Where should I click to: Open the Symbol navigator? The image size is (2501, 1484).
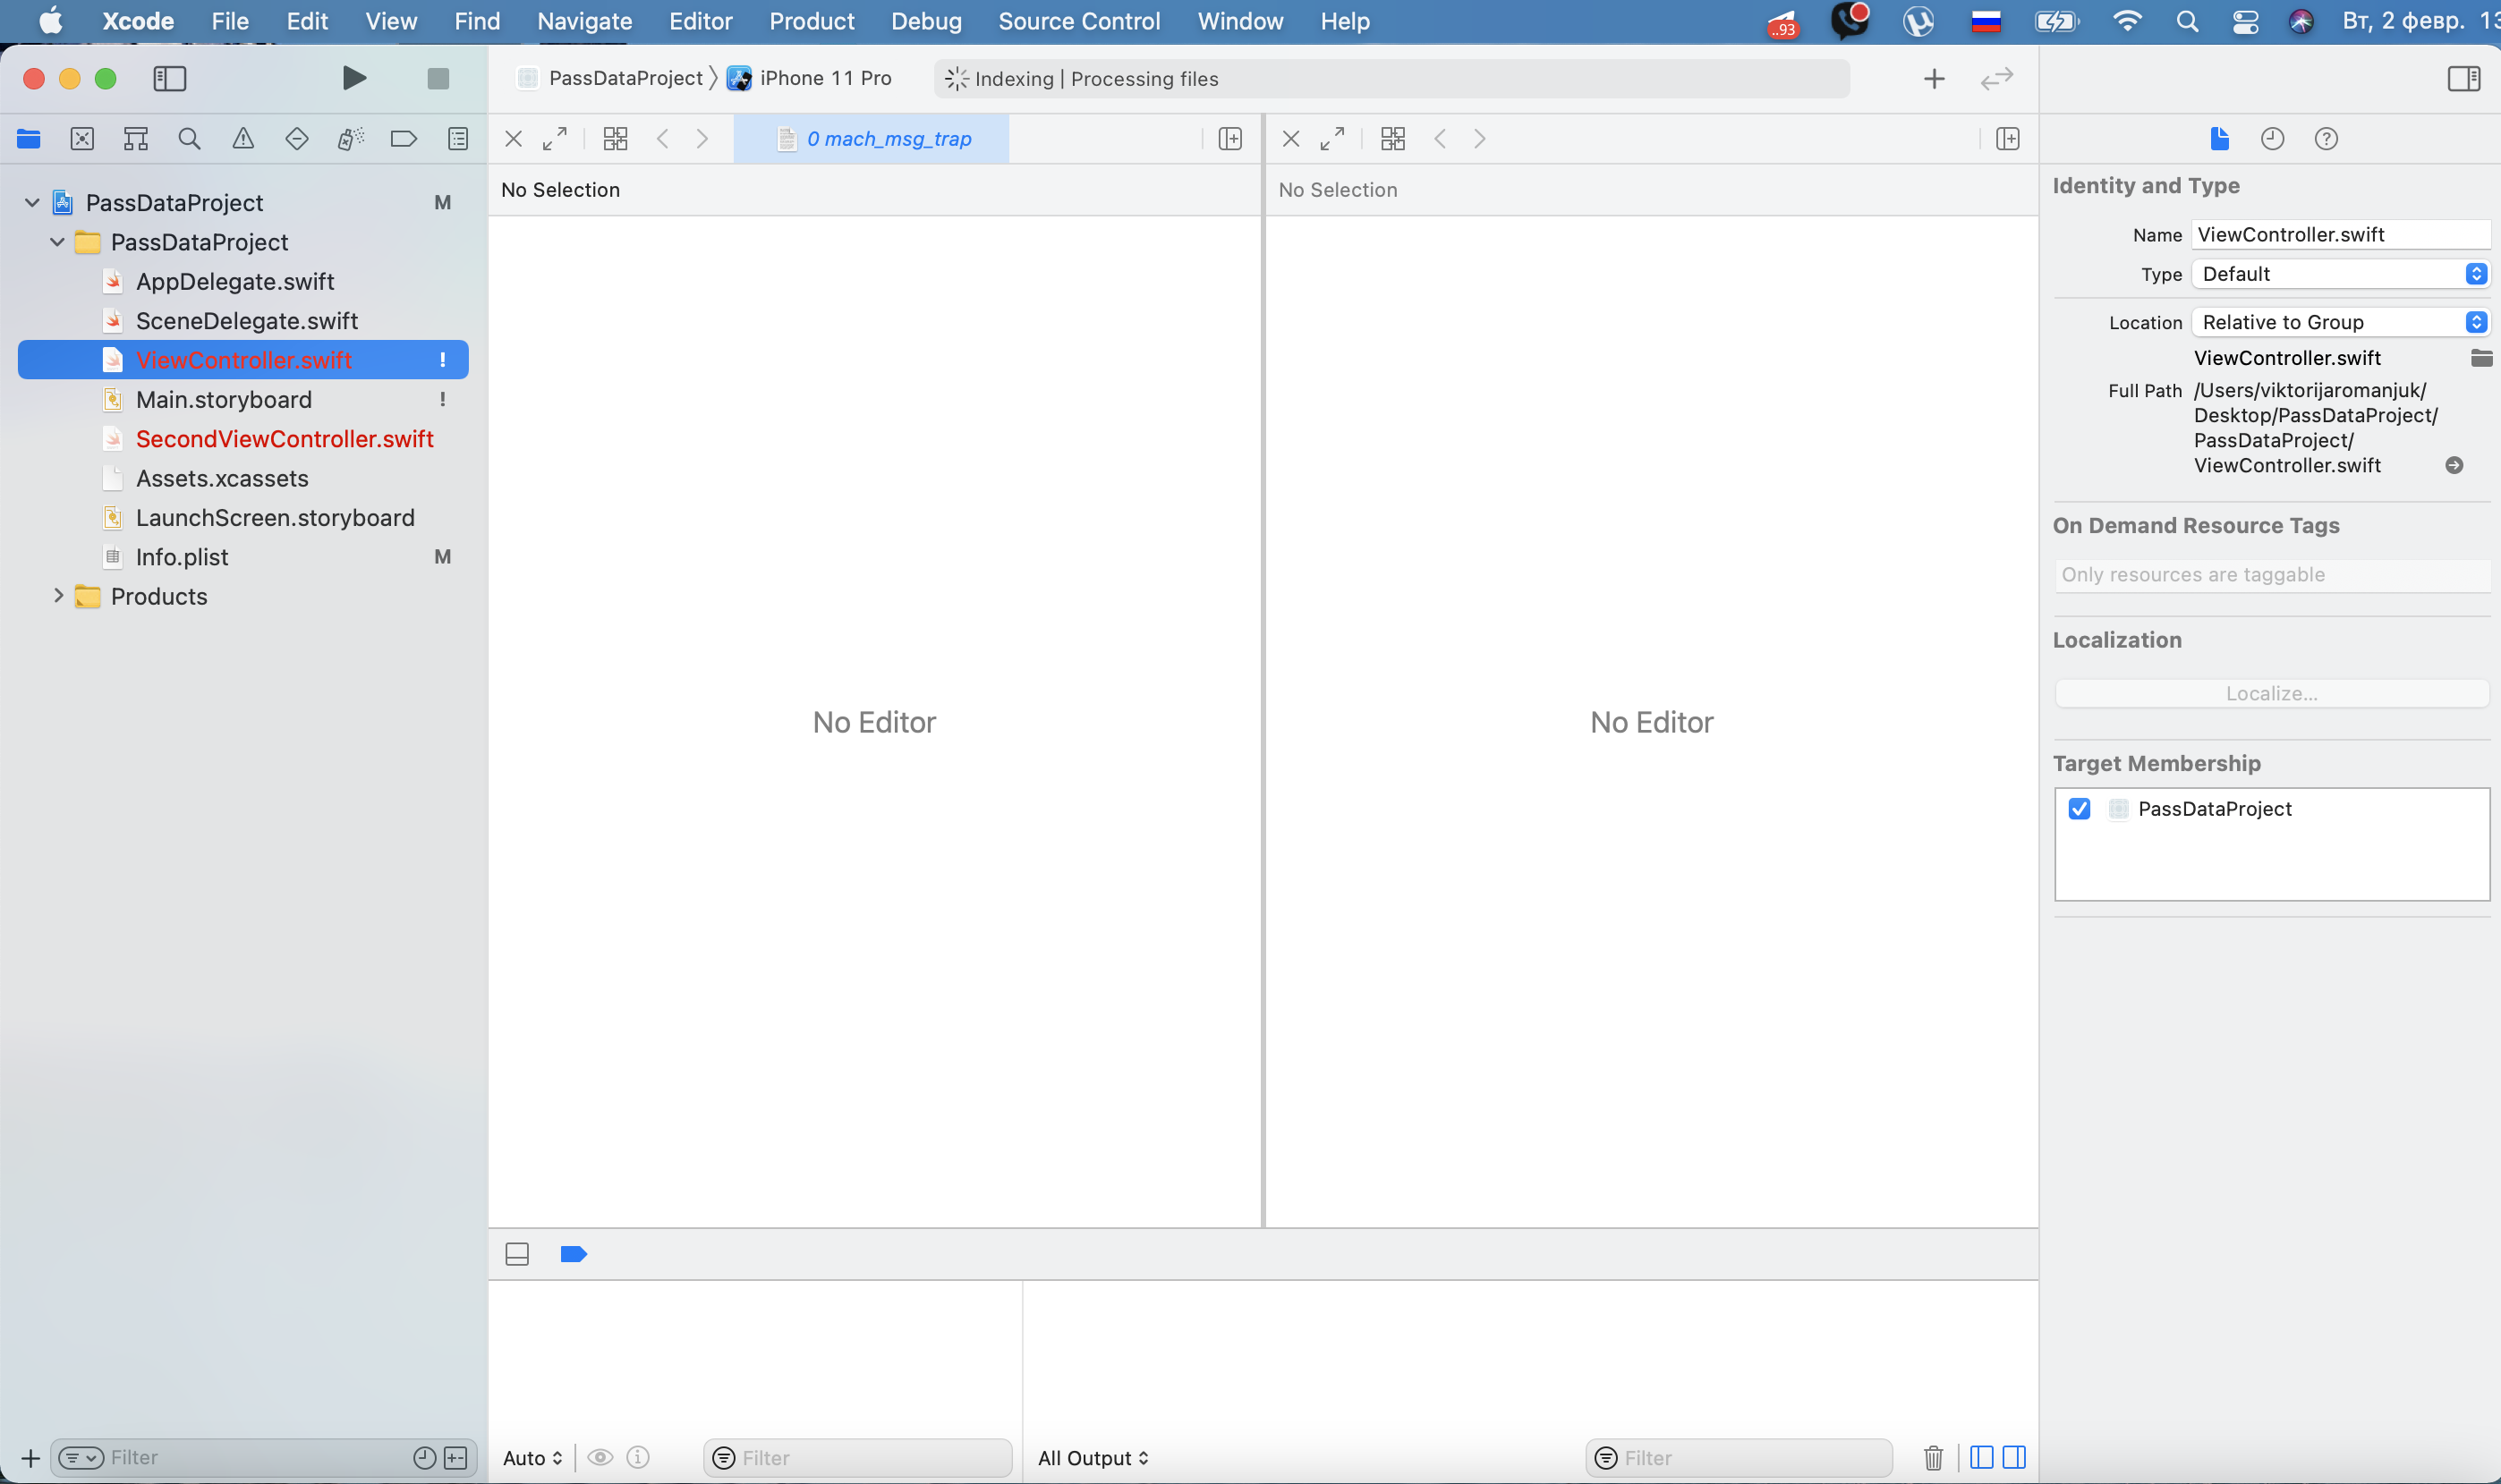(136, 139)
